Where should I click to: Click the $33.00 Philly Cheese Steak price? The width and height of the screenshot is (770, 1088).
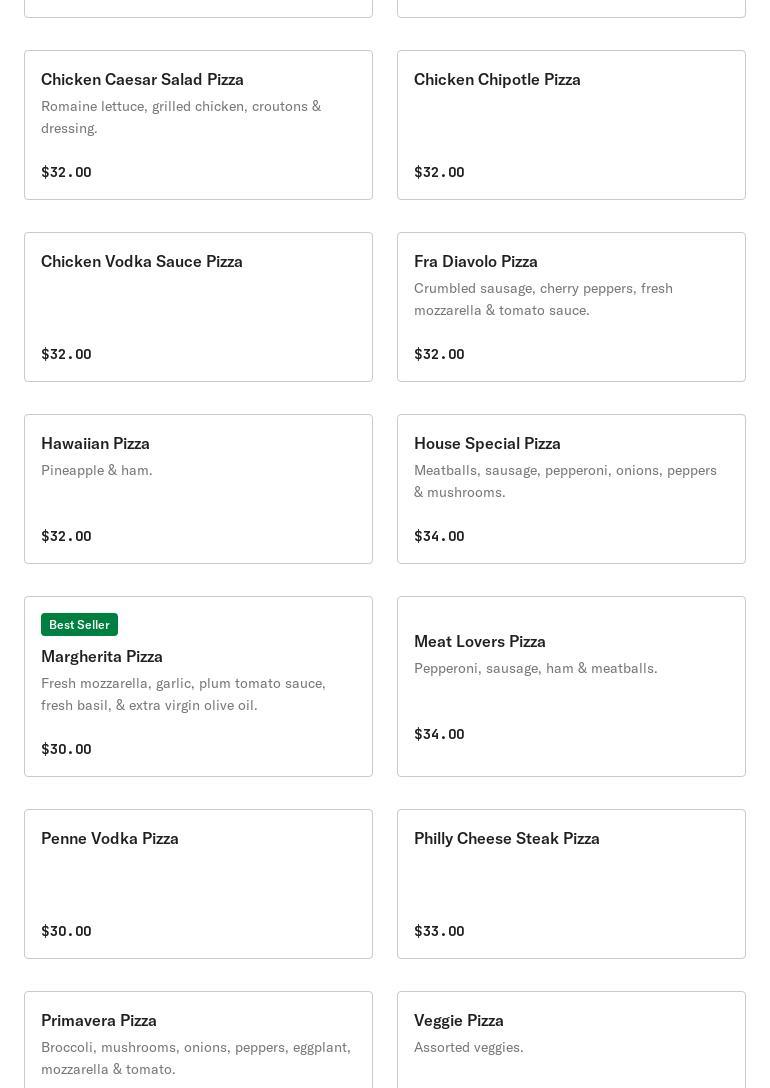tap(439, 931)
